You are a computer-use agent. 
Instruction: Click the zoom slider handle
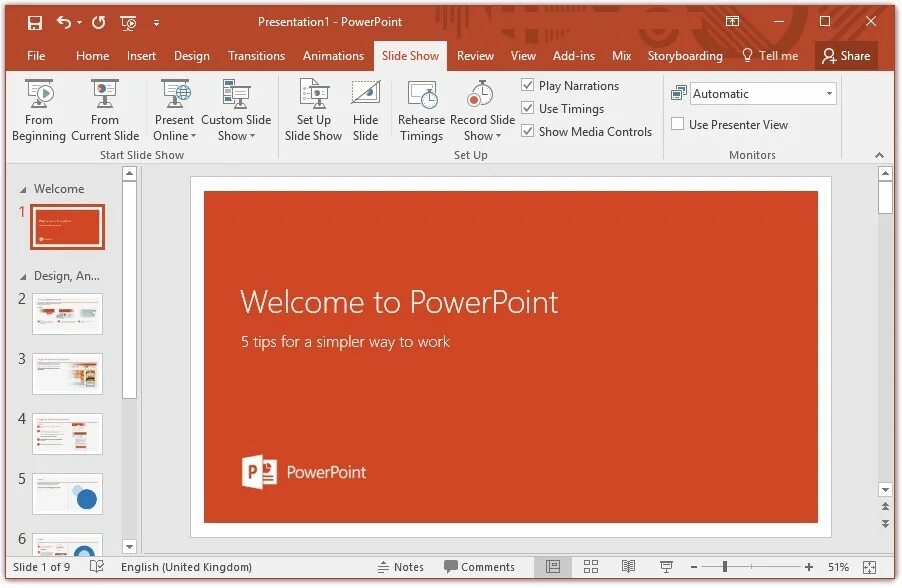(x=725, y=567)
